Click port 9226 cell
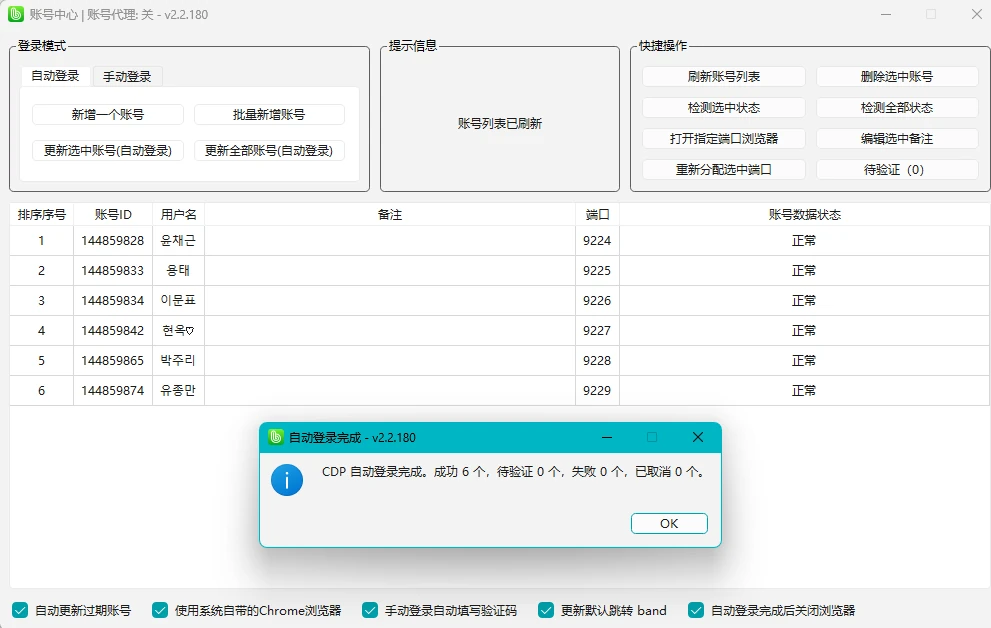Viewport: 991px width, 628px height. click(597, 301)
